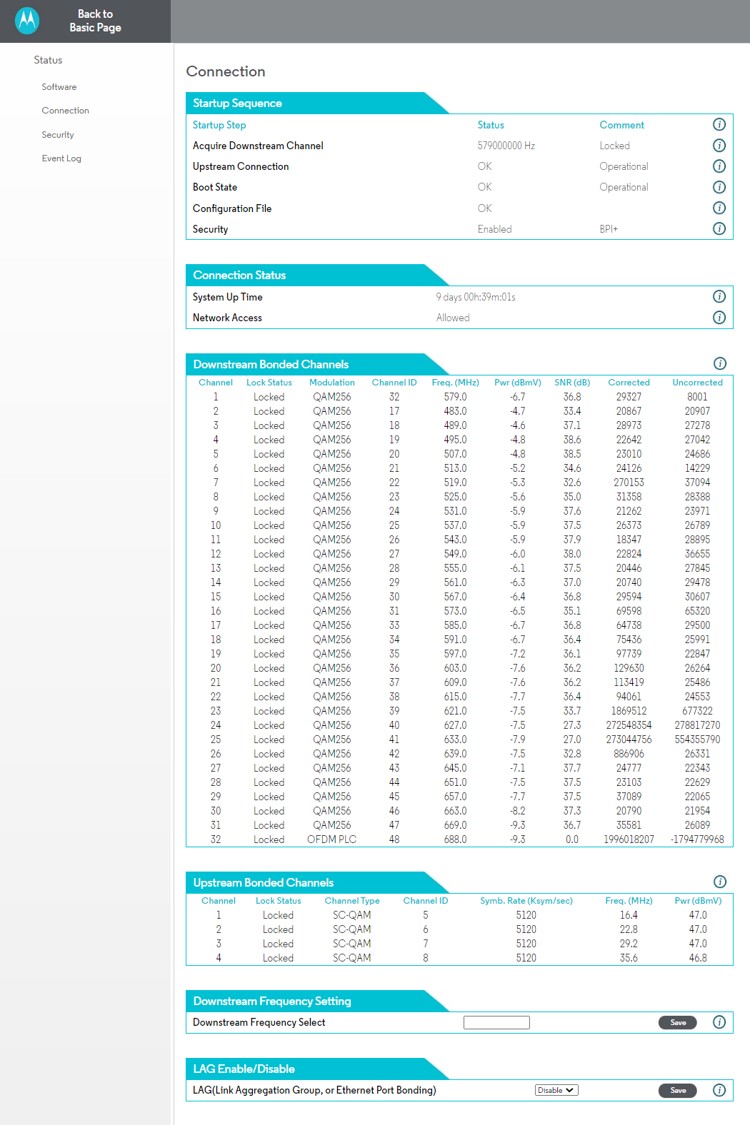
Task: Click the Symb. Rate column header
Action: click(x=526, y=900)
